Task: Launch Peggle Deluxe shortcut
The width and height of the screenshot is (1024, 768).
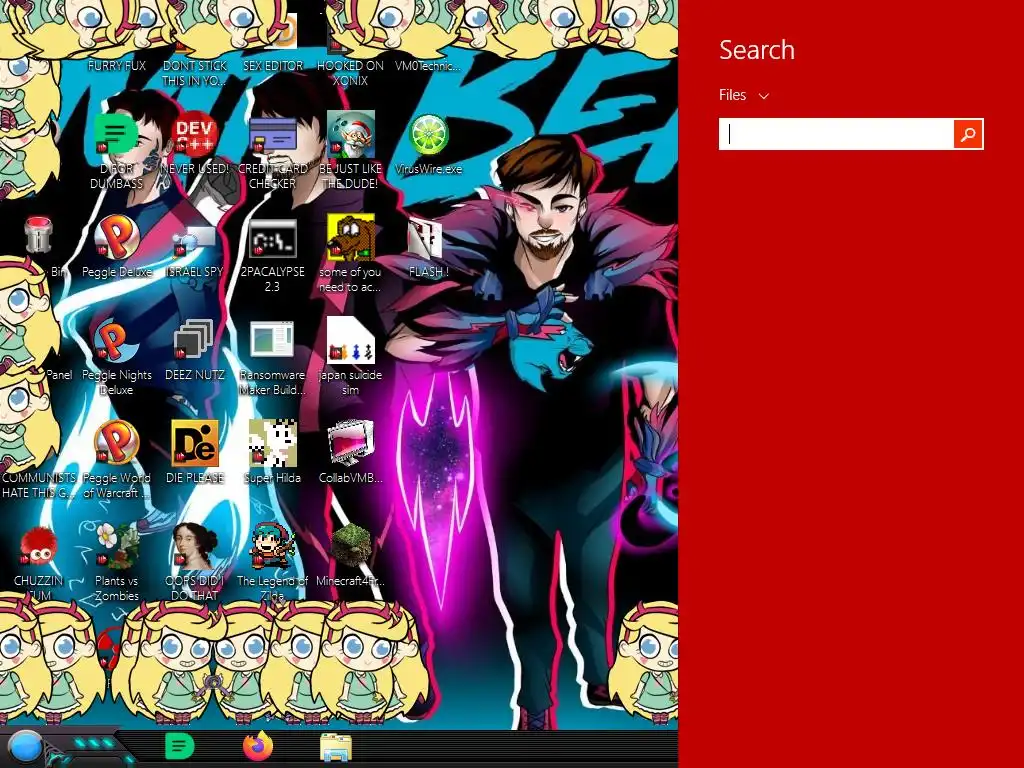Action: [117, 237]
